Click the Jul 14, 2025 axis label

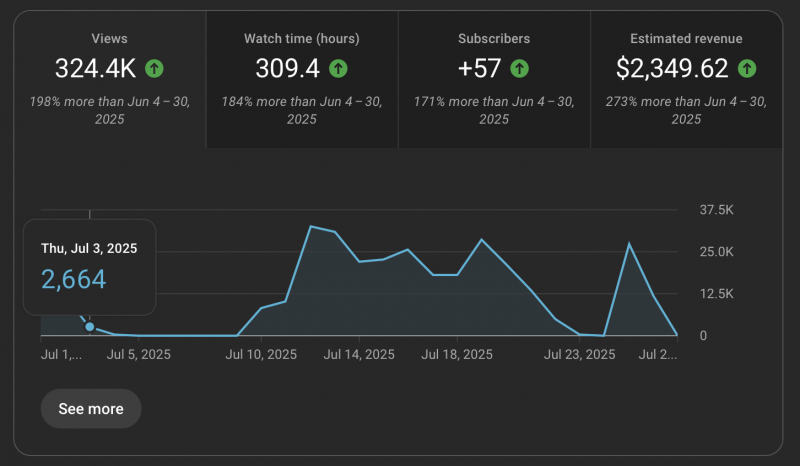point(359,354)
